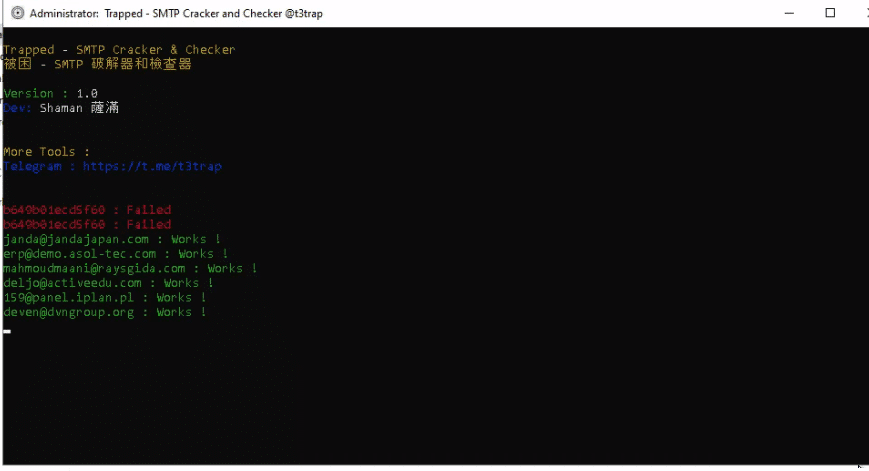Click the 'Dev: Shaman' line
This screenshot has height=471, width=869.
[x=61, y=107]
